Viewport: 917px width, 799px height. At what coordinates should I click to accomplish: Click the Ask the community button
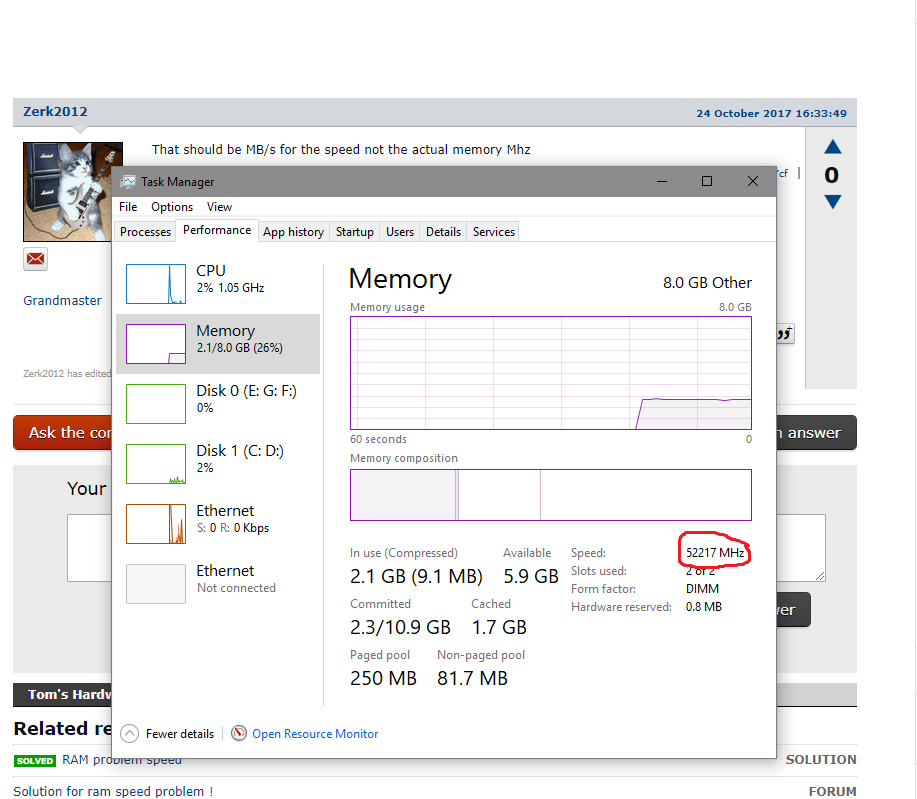point(63,433)
